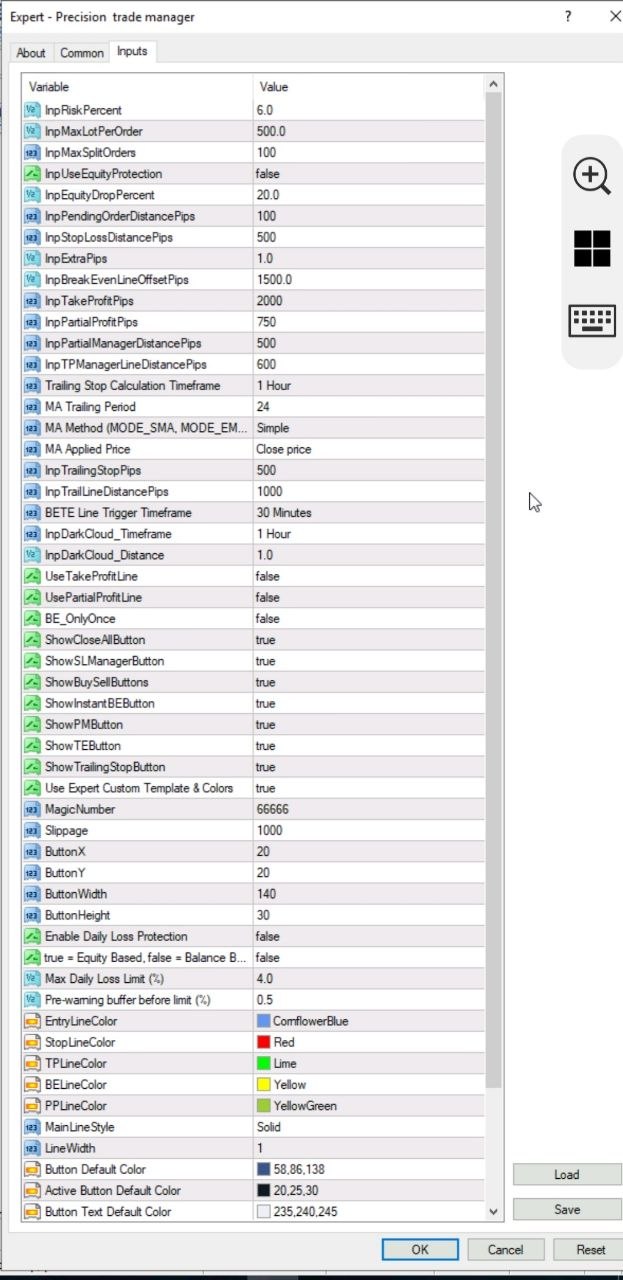Click the help question mark in title bar
This screenshot has height=1280, width=623.
pos(568,16)
